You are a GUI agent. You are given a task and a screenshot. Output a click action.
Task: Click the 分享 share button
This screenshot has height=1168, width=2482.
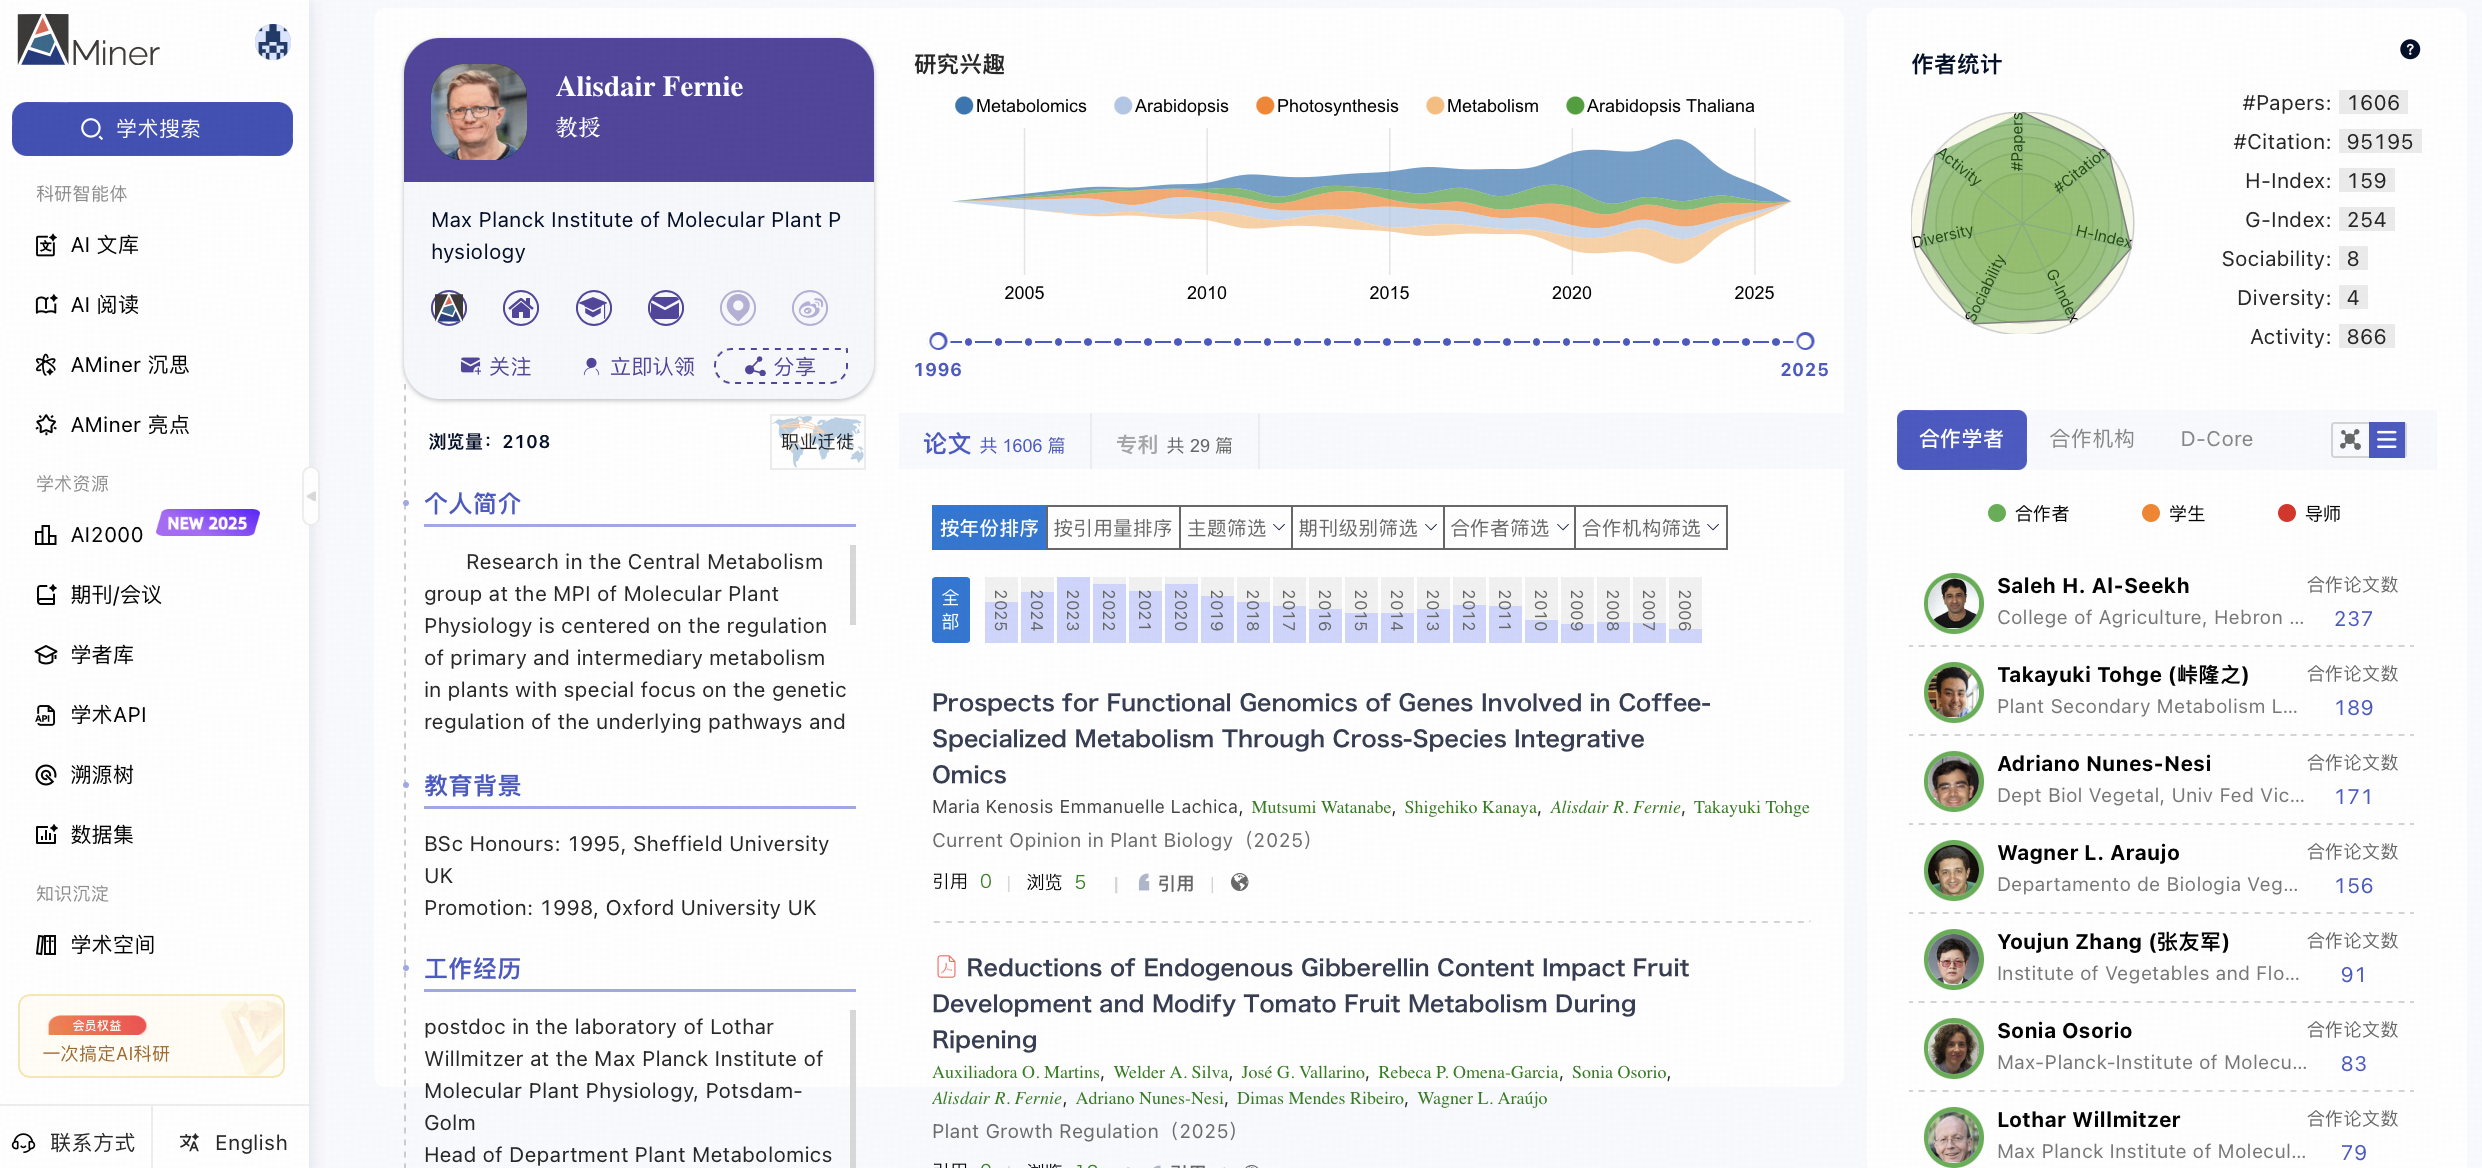[x=781, y=367]
